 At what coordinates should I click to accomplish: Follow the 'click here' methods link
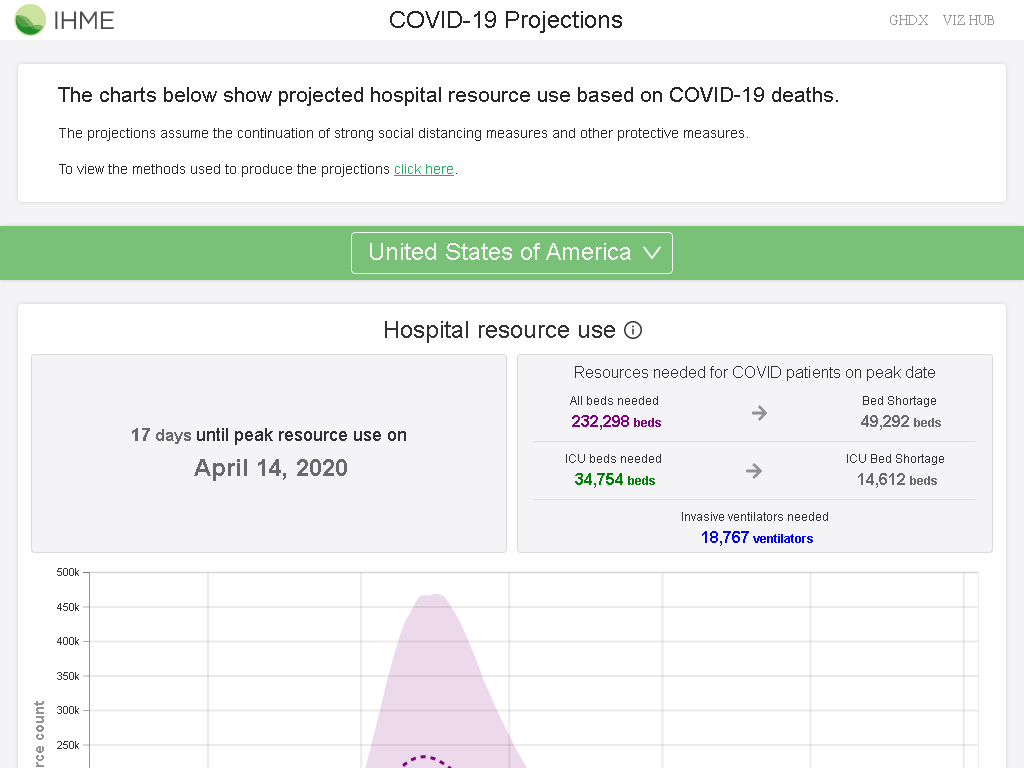424,169
